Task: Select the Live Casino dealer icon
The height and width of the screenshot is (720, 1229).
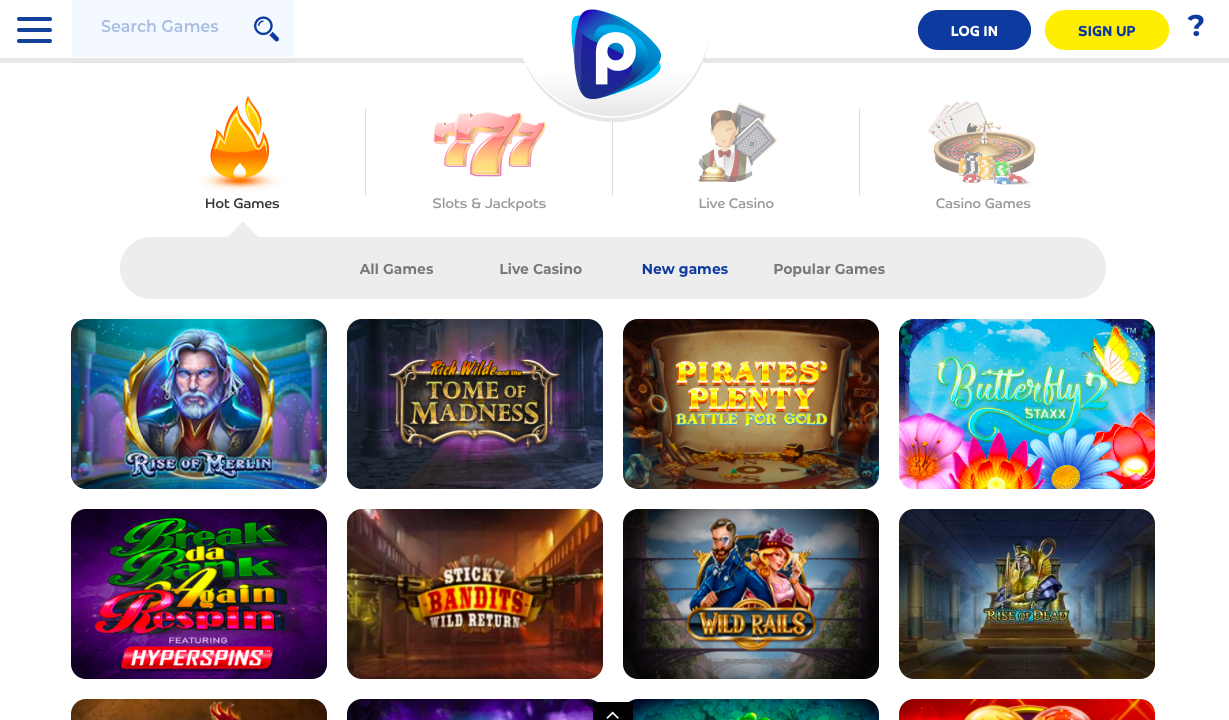Action: (736, 144)
